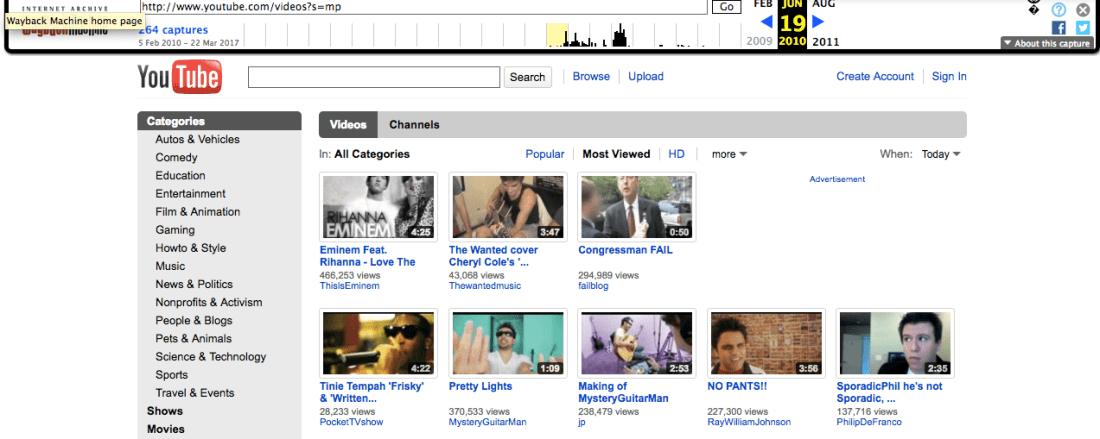
Task: Go to previous capture with left arrow
Action: 766,21
